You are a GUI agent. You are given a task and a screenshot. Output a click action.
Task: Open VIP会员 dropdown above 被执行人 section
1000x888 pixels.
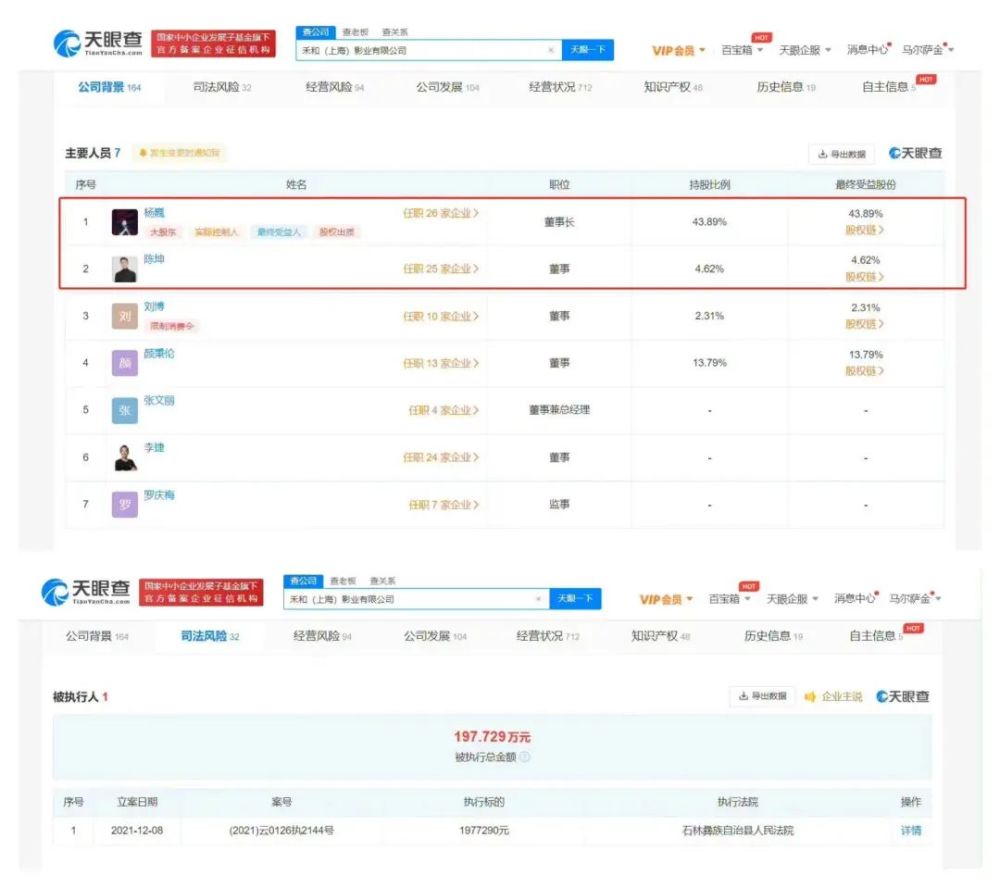click(666, 599)
